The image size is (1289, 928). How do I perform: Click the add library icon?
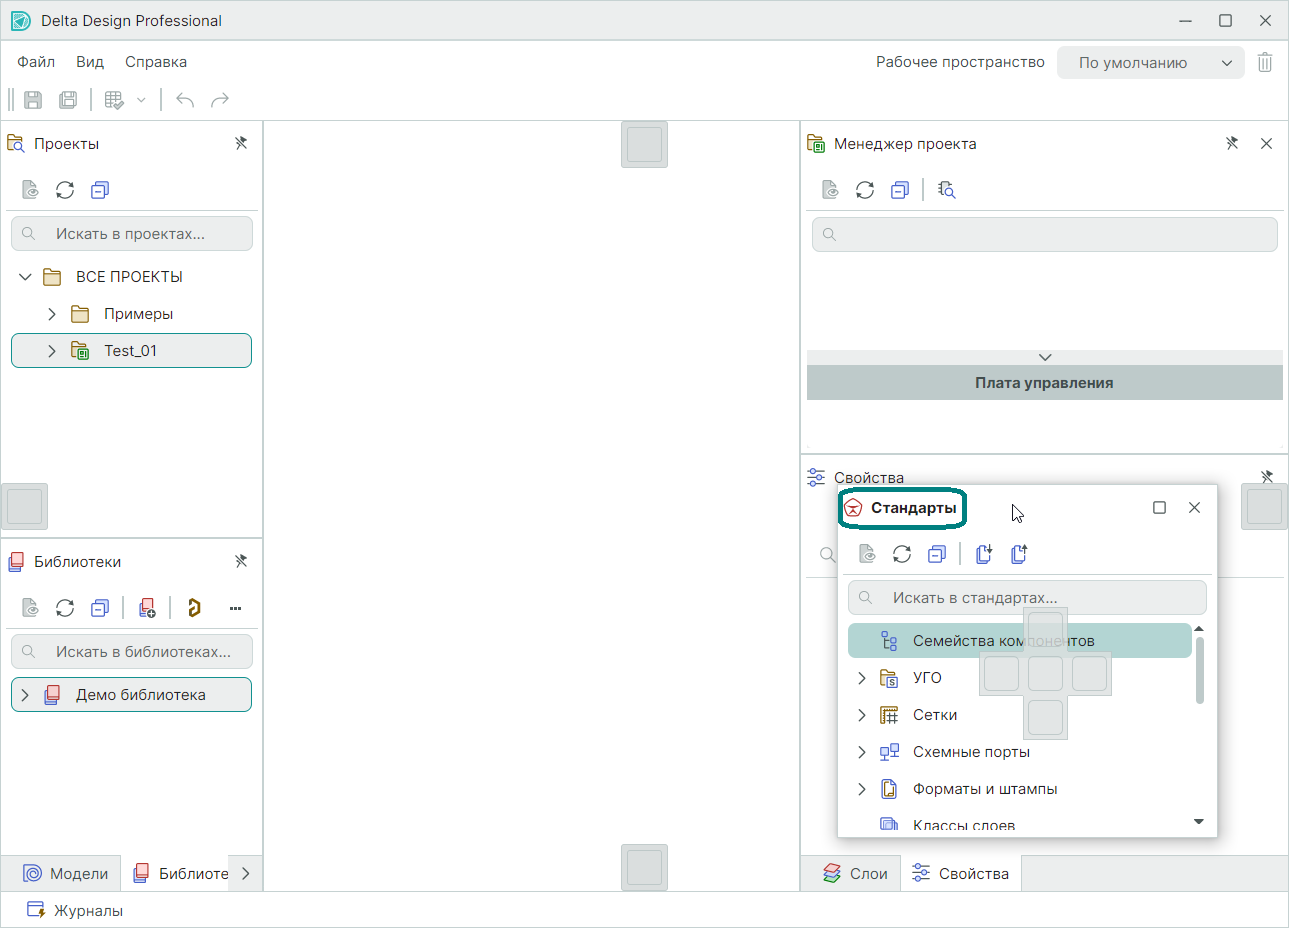click(147, 608)
